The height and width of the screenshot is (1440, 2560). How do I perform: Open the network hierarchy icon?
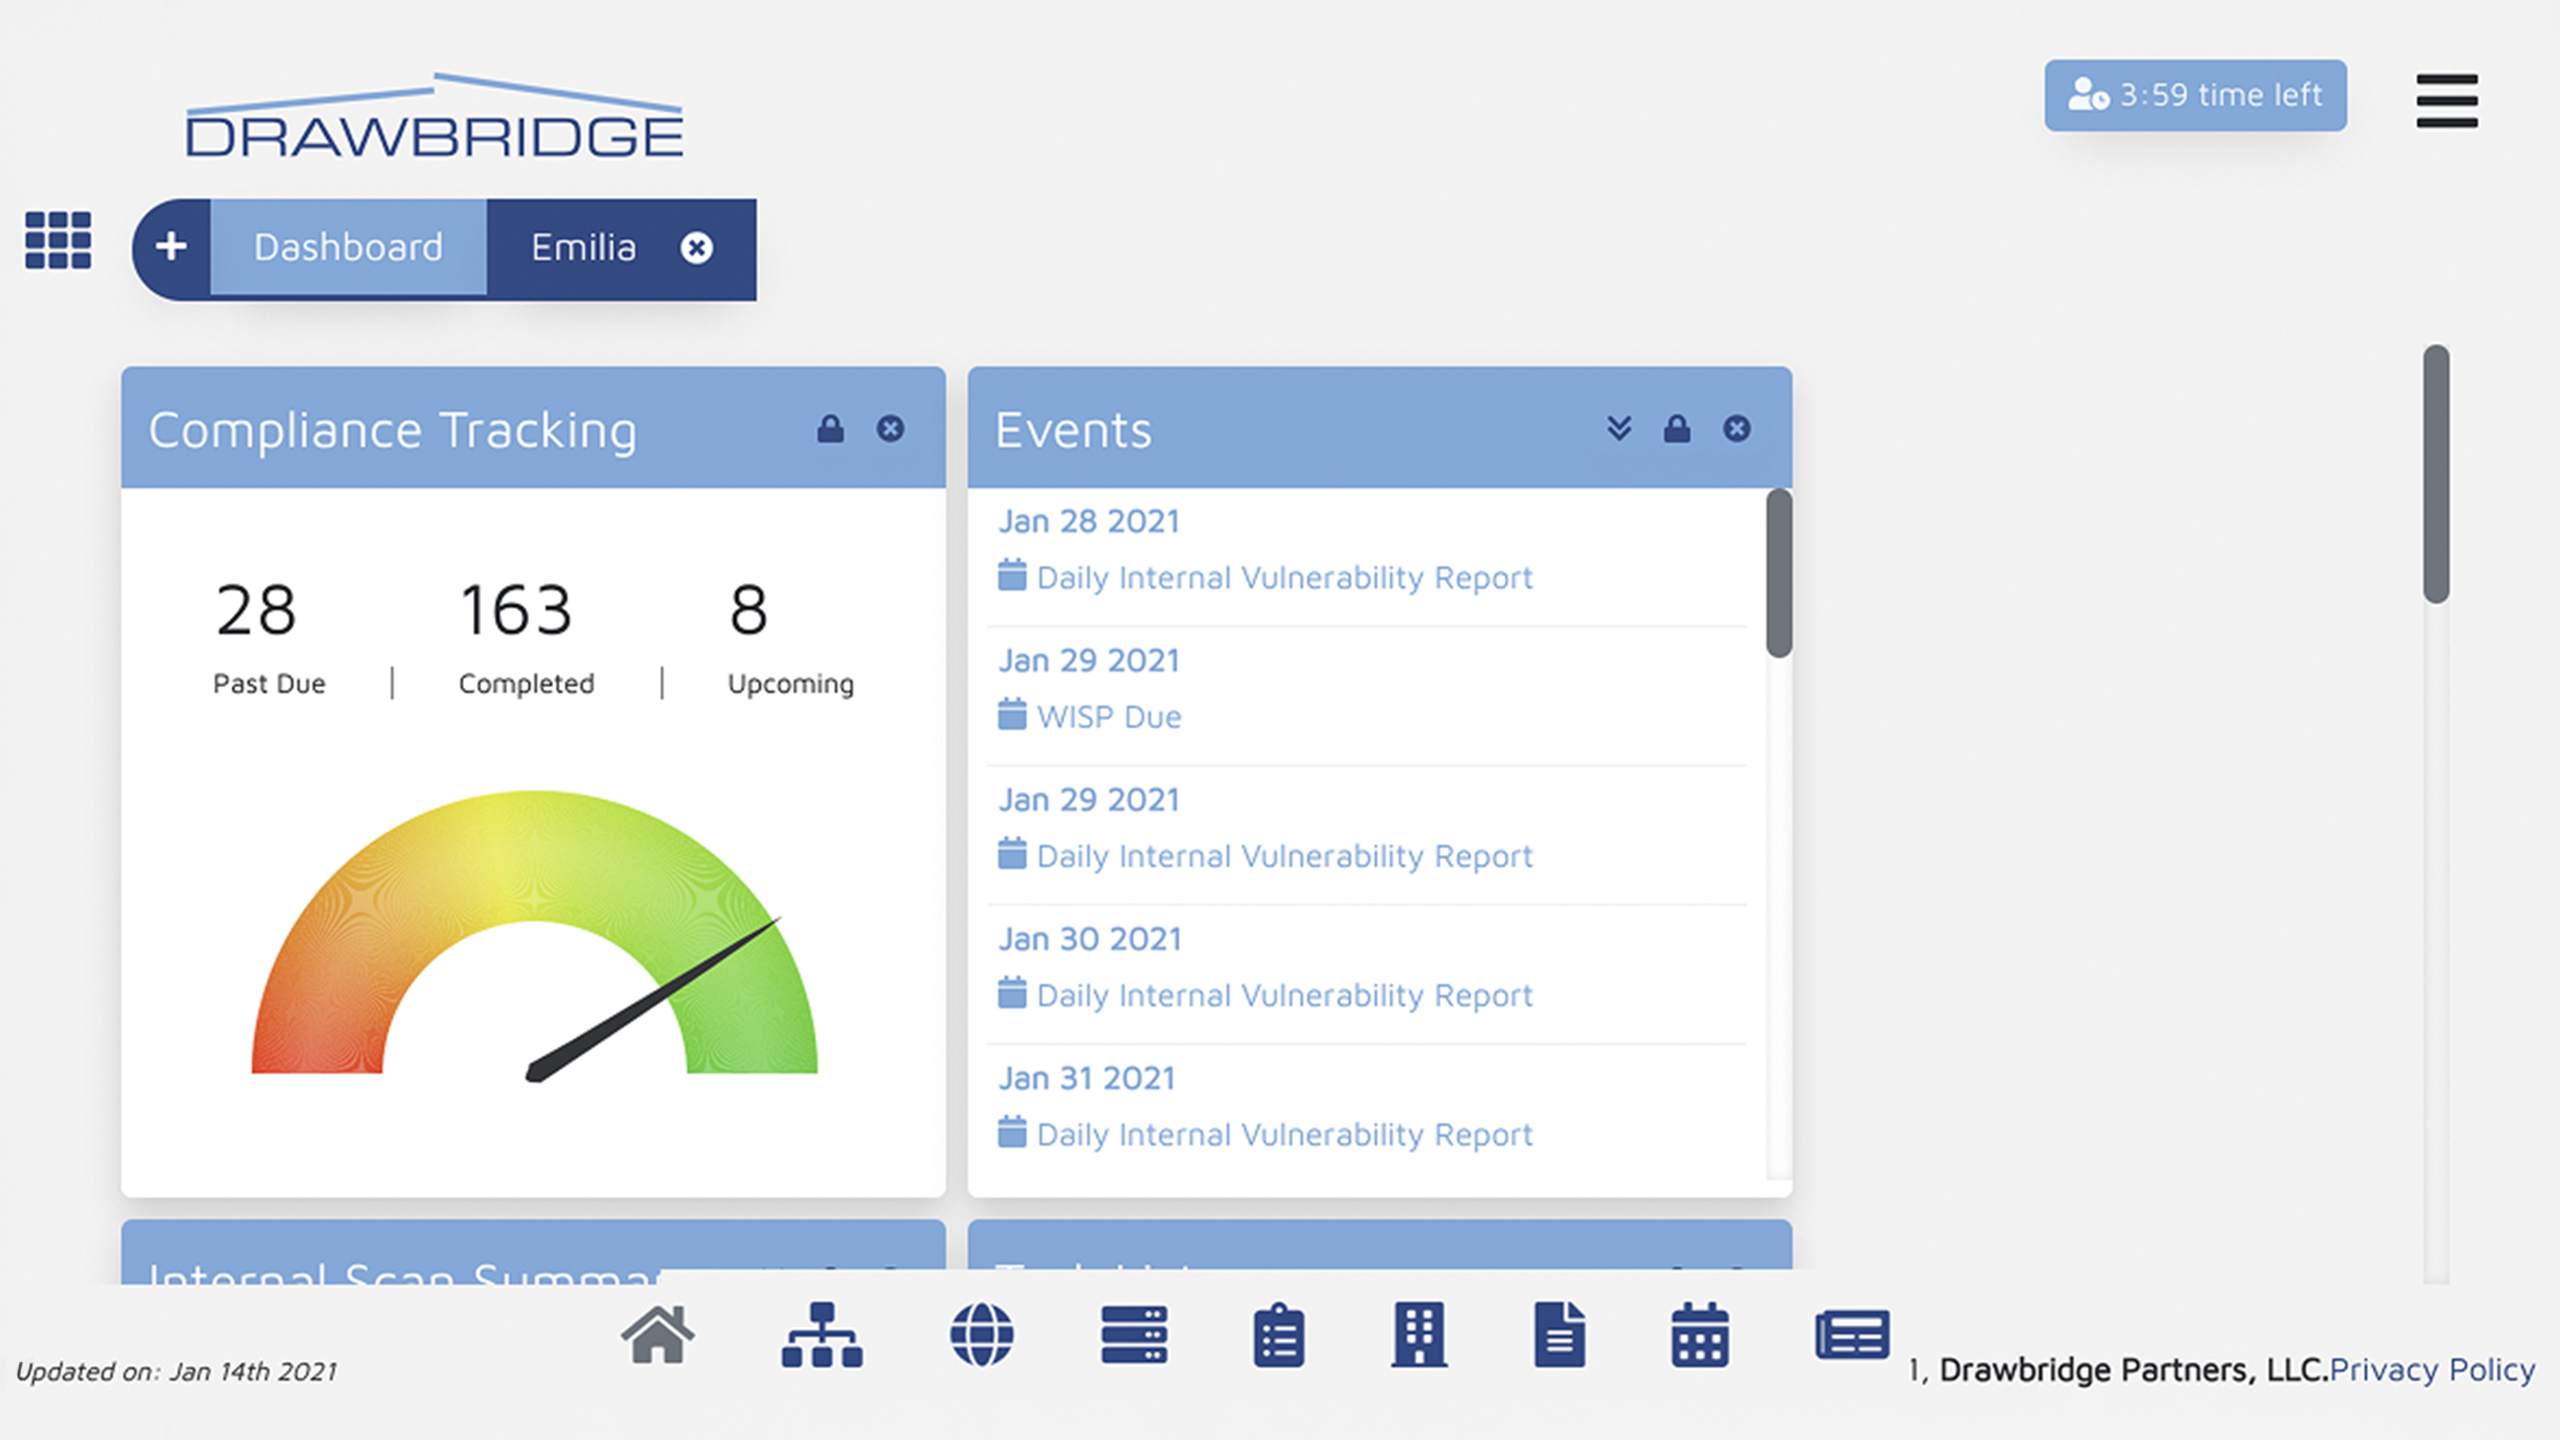pyautogui.click(x=822, y=1334)
